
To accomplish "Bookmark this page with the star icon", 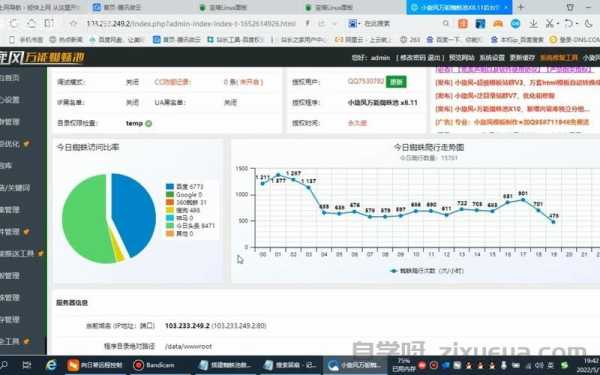I will (73, 24).
